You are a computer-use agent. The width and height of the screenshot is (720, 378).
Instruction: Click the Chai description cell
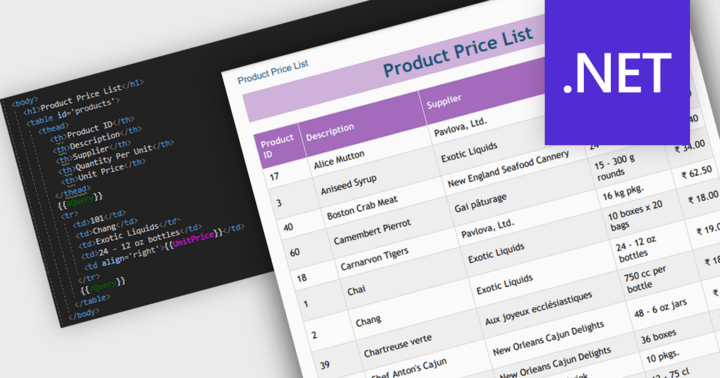[356, 290]
